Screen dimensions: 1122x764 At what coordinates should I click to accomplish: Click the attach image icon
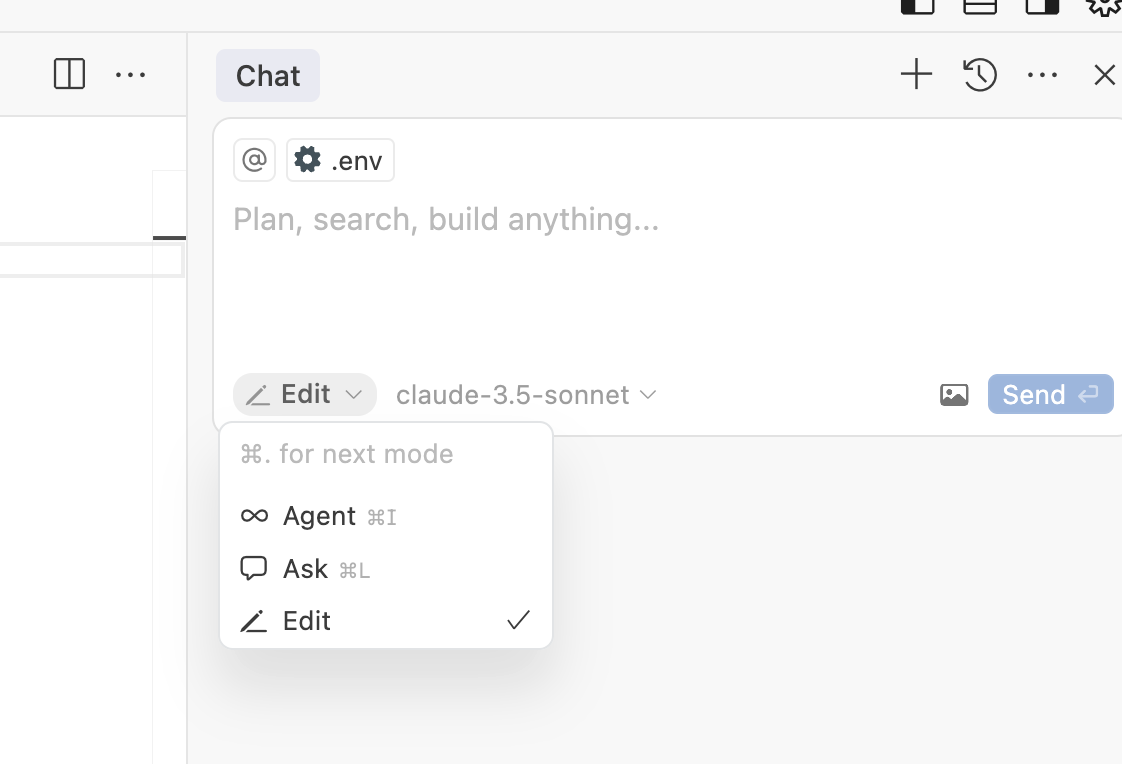pos(954,395)
